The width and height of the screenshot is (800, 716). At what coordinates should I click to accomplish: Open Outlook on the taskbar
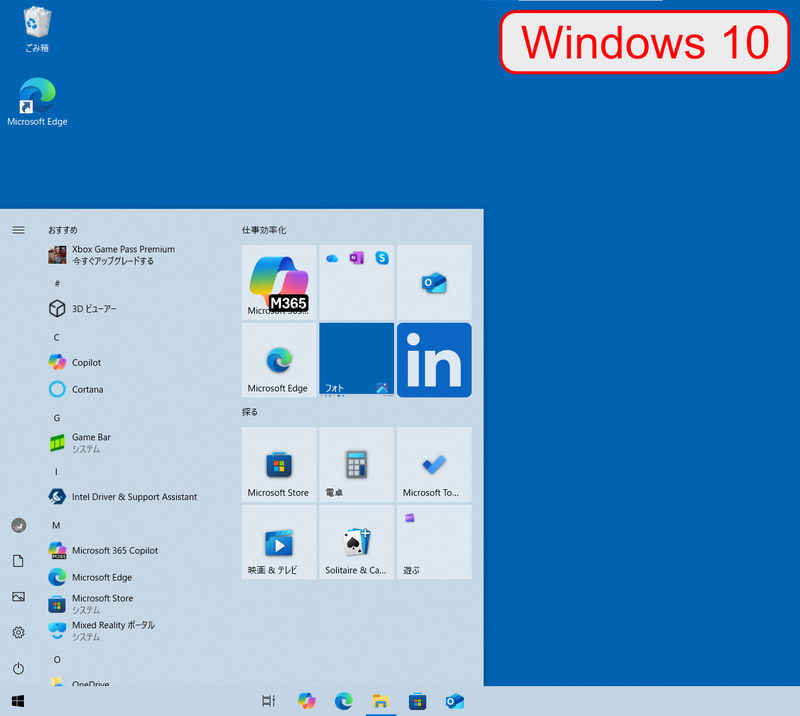coord(454,701)
